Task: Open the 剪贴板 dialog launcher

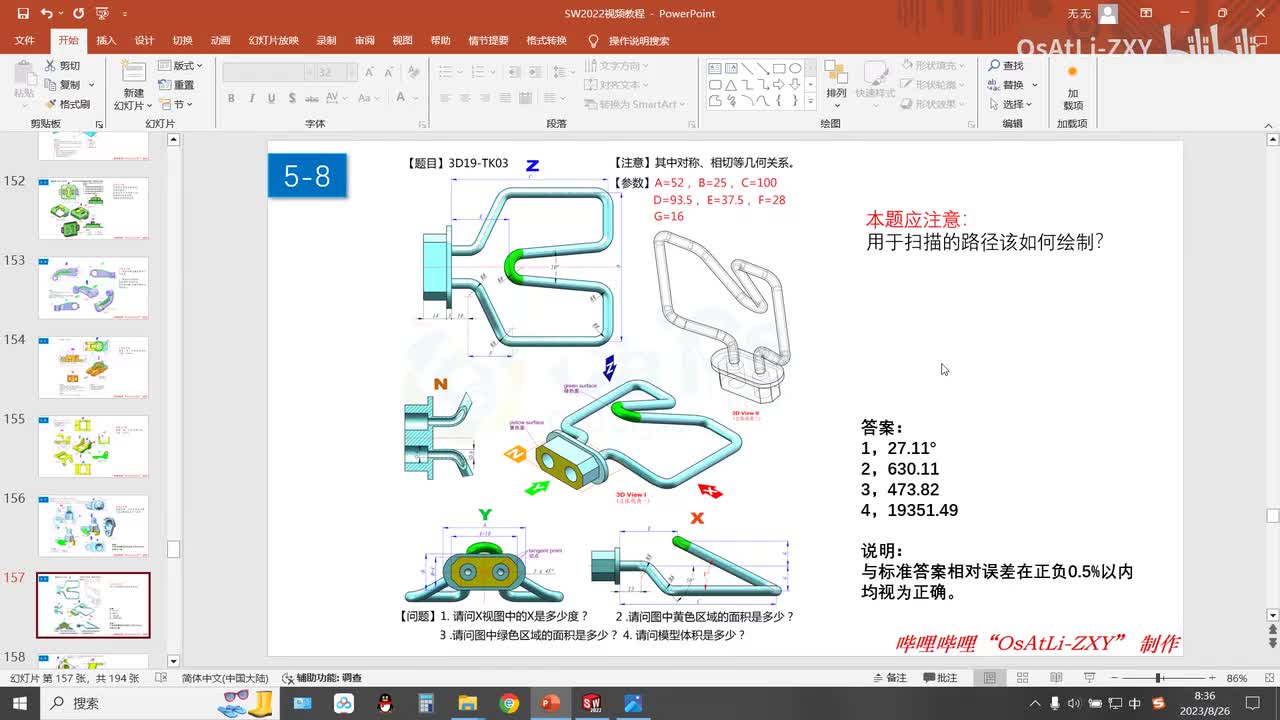Action: (99, 124)
